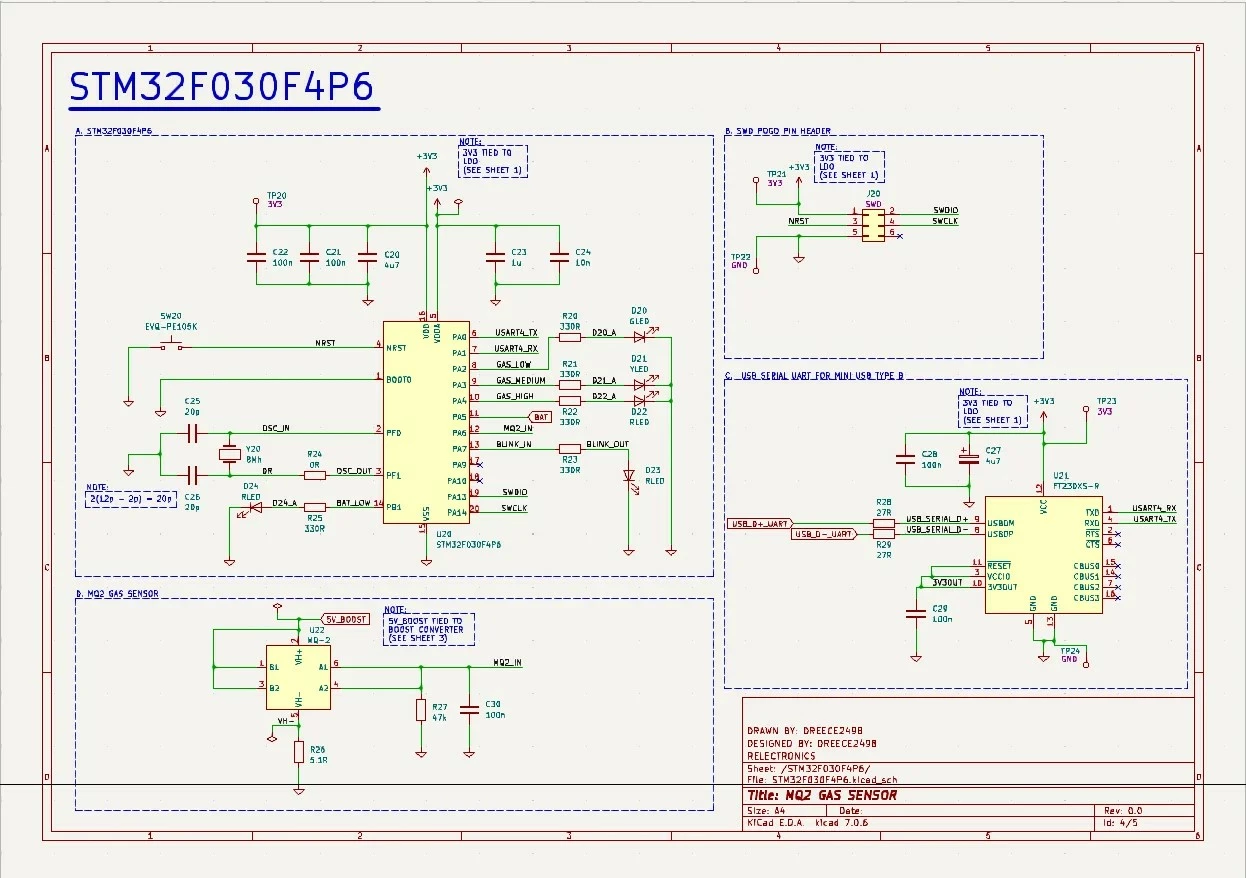Click the 'Id: 4/5' sheet number field
This screenshot has width=1246, height=878.
(x=1118, y=823)
